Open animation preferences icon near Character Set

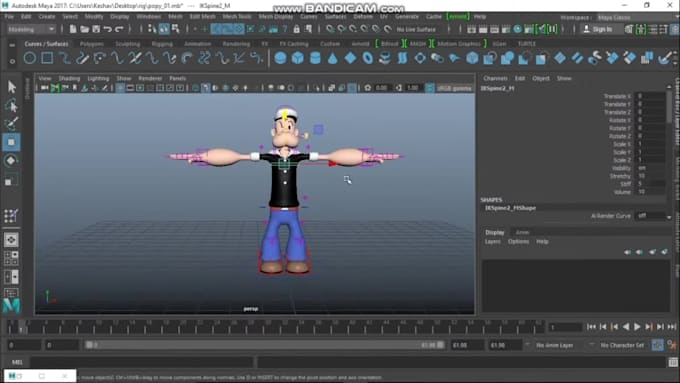[672, 345]
